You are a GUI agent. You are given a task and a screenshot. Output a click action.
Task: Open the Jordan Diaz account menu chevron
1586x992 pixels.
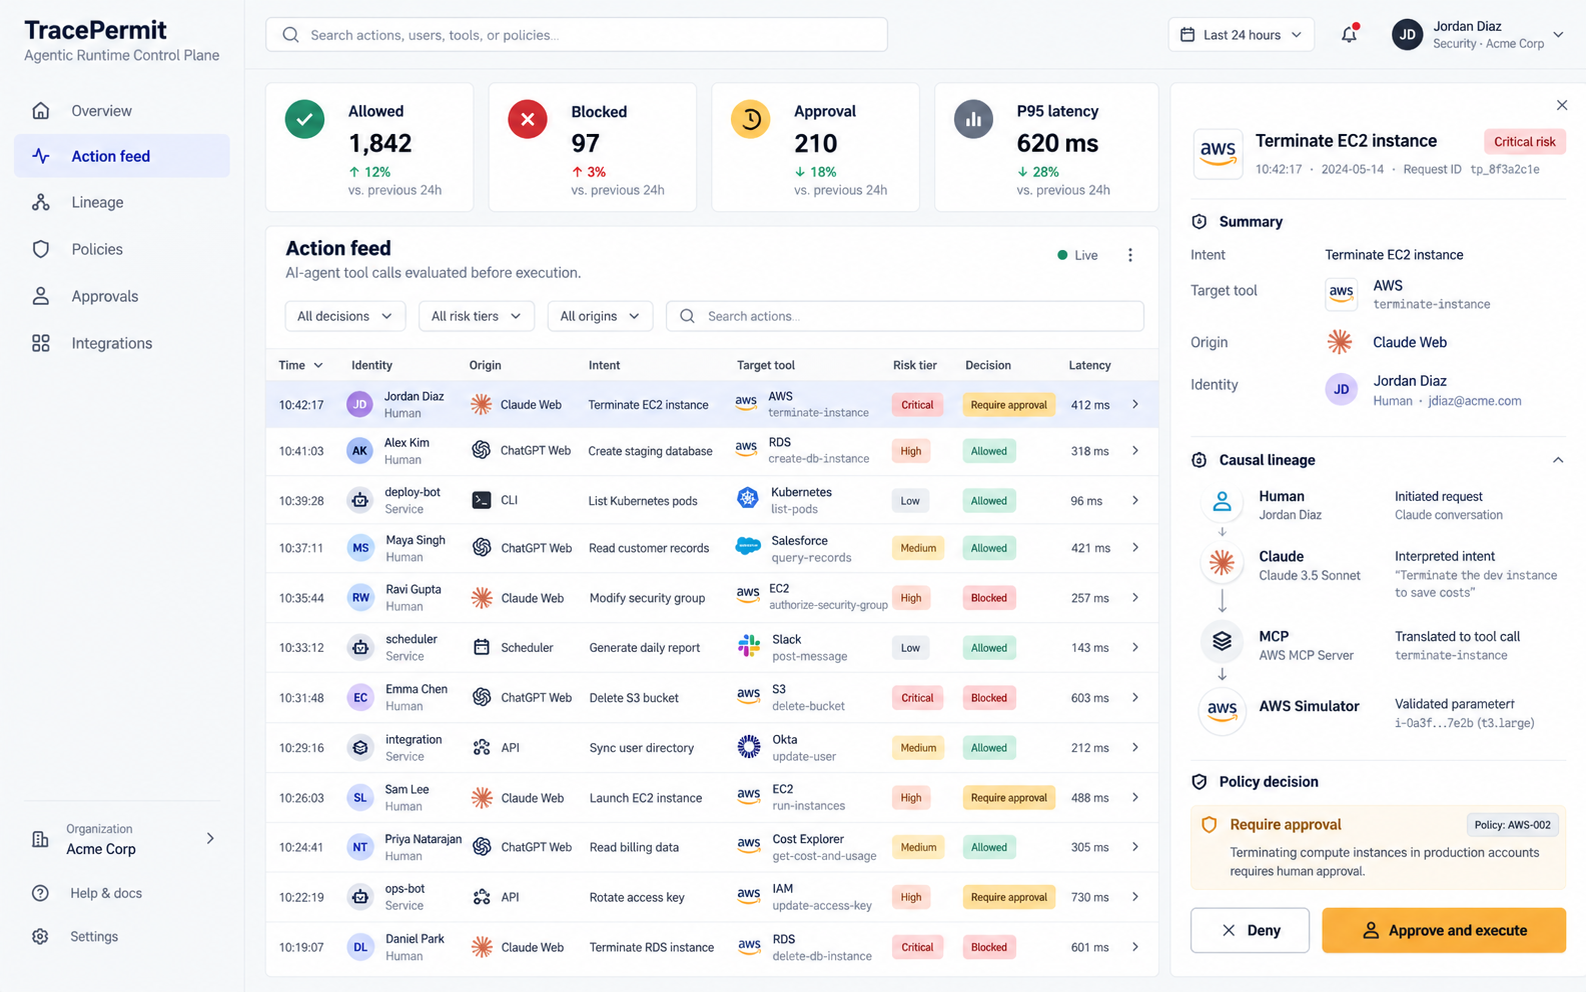pyautogui.click(x=1558, y=35)
